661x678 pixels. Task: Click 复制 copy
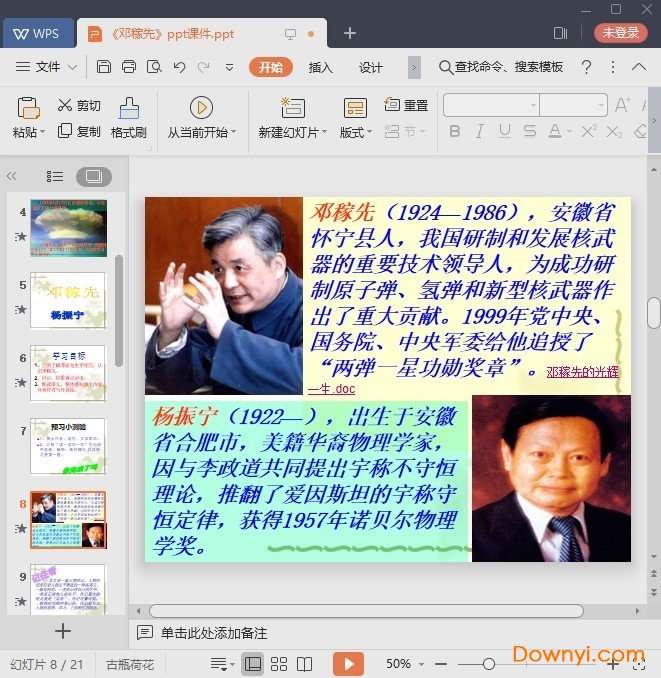79,131
